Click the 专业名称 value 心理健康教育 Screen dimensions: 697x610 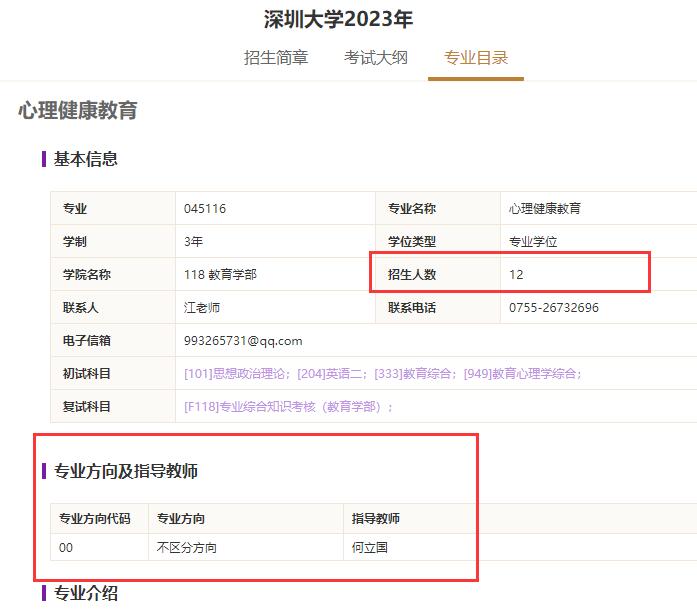[x=545, y=209]
